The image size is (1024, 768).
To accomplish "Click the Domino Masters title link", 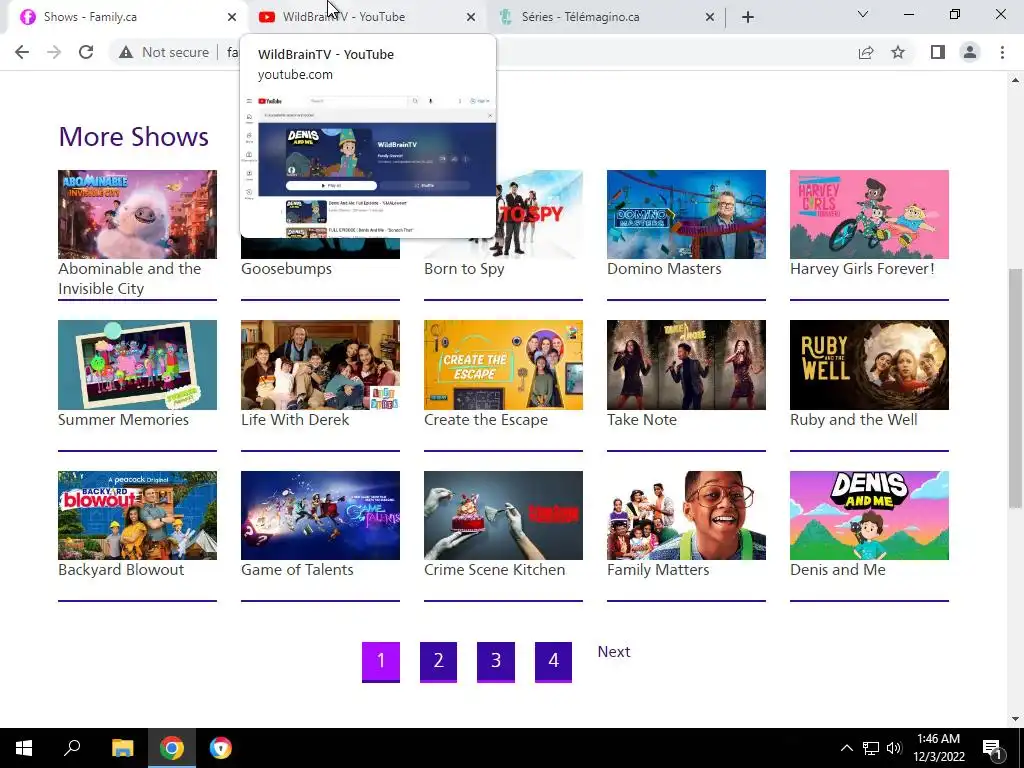I will [664, 268].
